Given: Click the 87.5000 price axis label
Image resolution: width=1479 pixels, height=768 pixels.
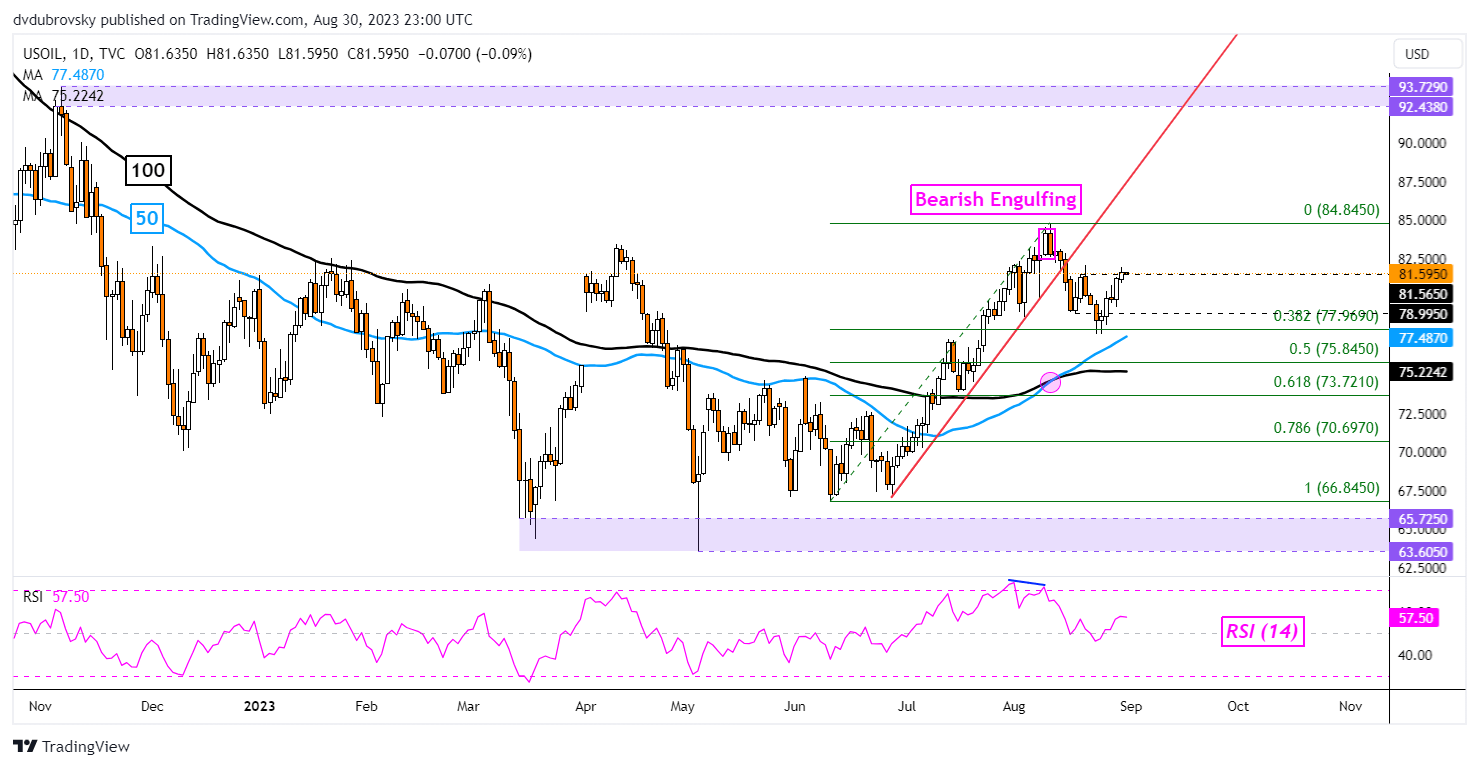Looking at the screenshot, I should pyautogui.click(x=1424, y=182).
